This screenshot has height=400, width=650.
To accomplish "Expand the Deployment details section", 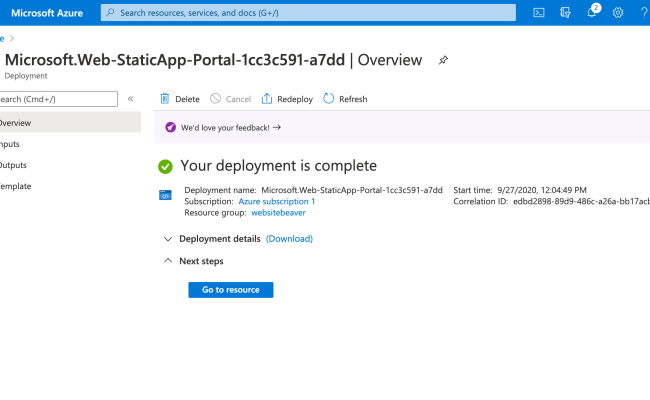I will coord(168,239).
